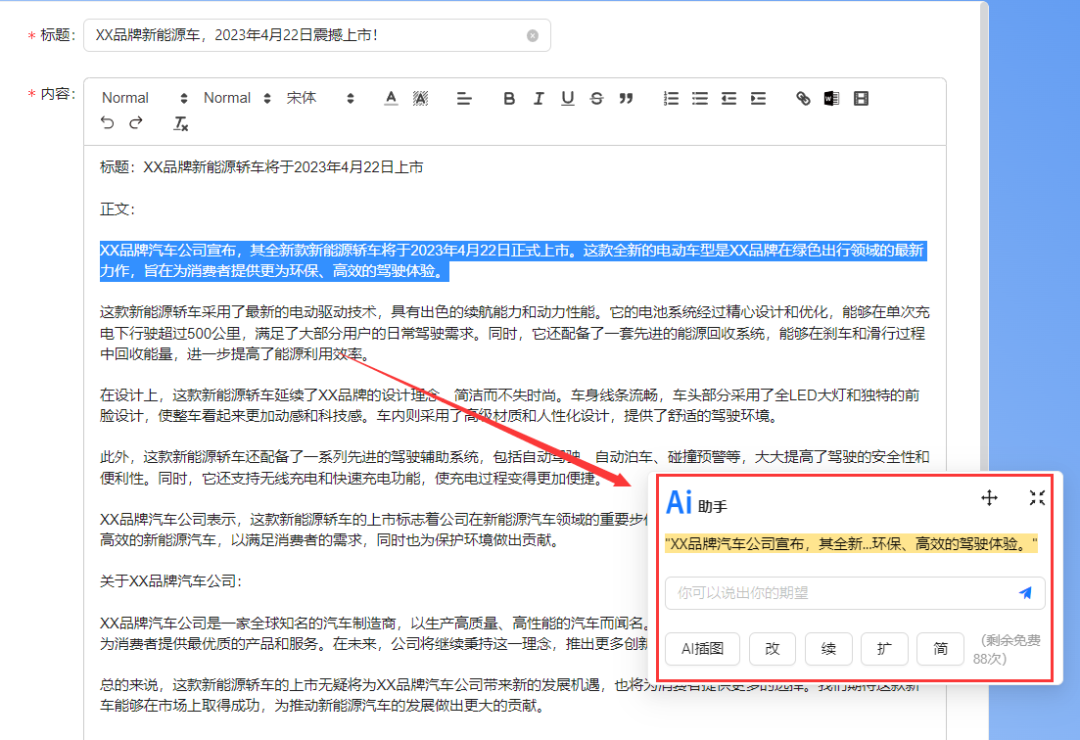Image resolution: width=1080 pixels, height=740 pixels.
Task: Apply bullet list formatting
Action: (700, 99)
